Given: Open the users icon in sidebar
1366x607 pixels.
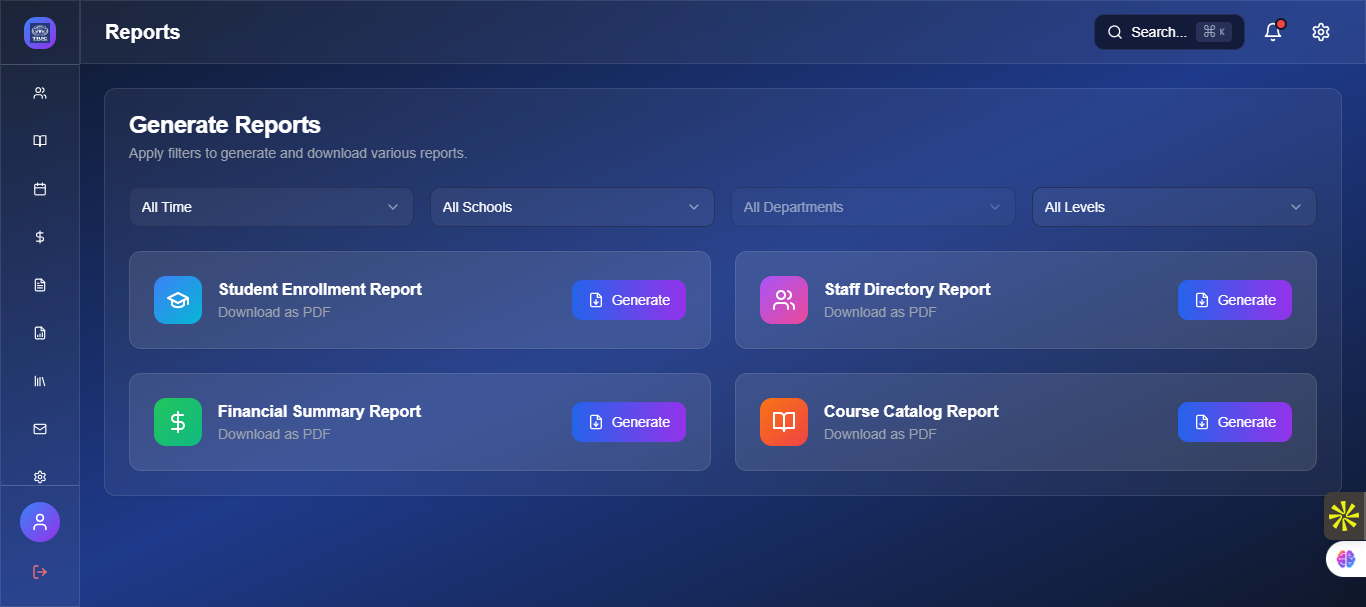Looking at the screenshot, I should point(40,93).
